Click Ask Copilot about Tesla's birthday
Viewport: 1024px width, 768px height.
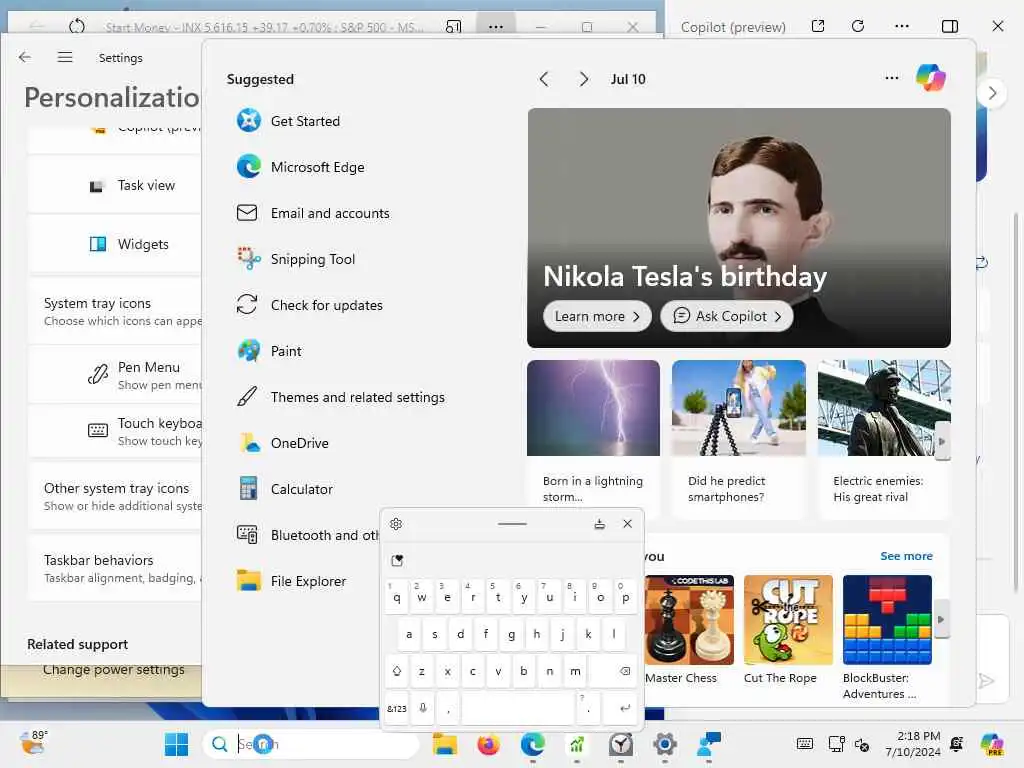click(x=726, y=316)
